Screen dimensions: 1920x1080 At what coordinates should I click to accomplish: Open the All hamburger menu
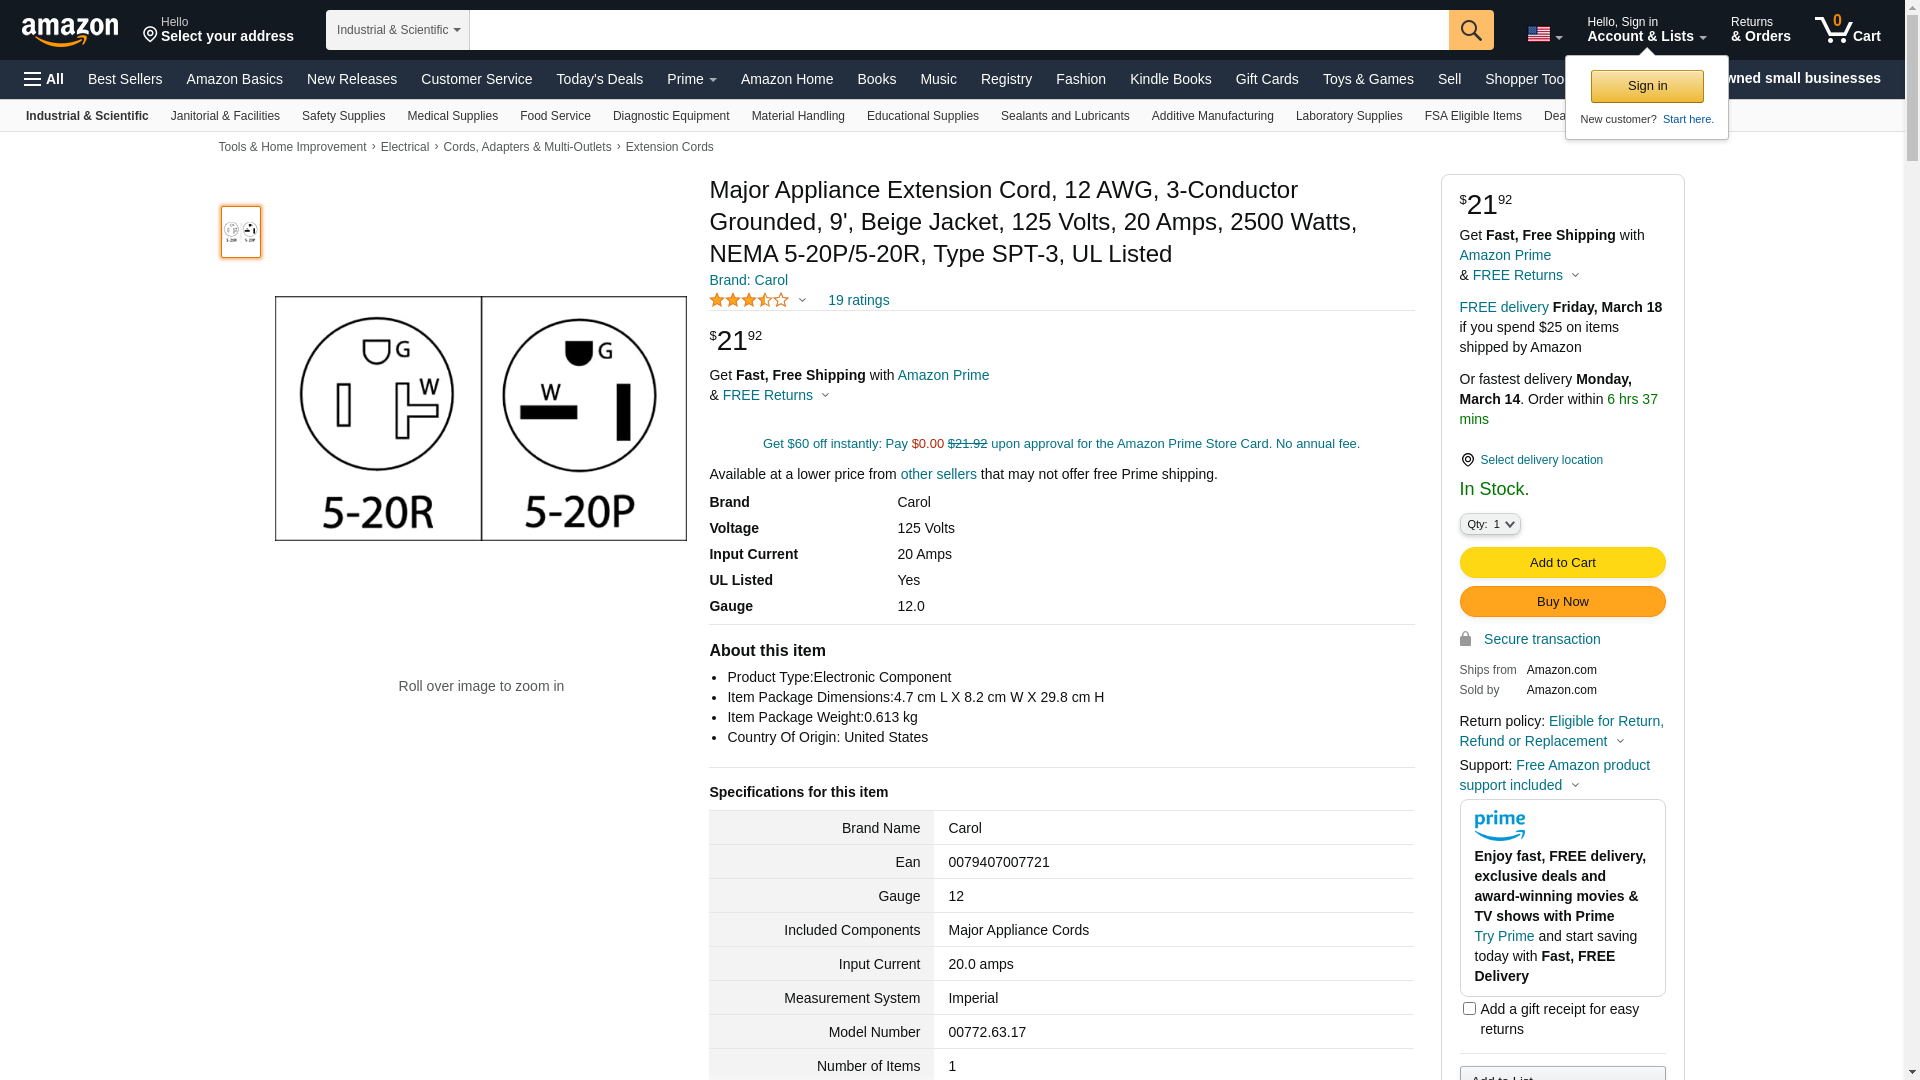[44, 79]
